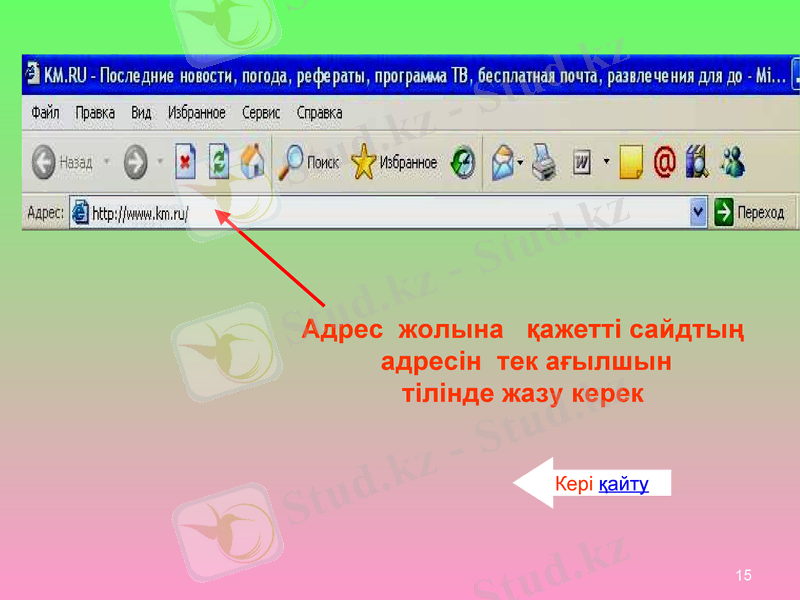Open the Файл menu
Image resolution: width=800 pixels, height=600 pixels.
(46, 113)
